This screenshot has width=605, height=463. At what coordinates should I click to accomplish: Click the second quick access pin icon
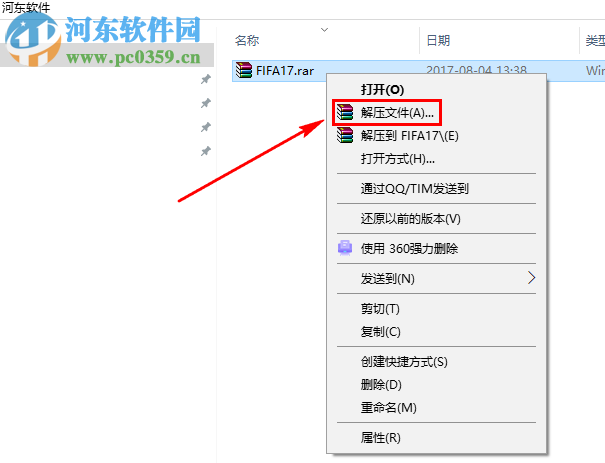click(x=206, y=103)
